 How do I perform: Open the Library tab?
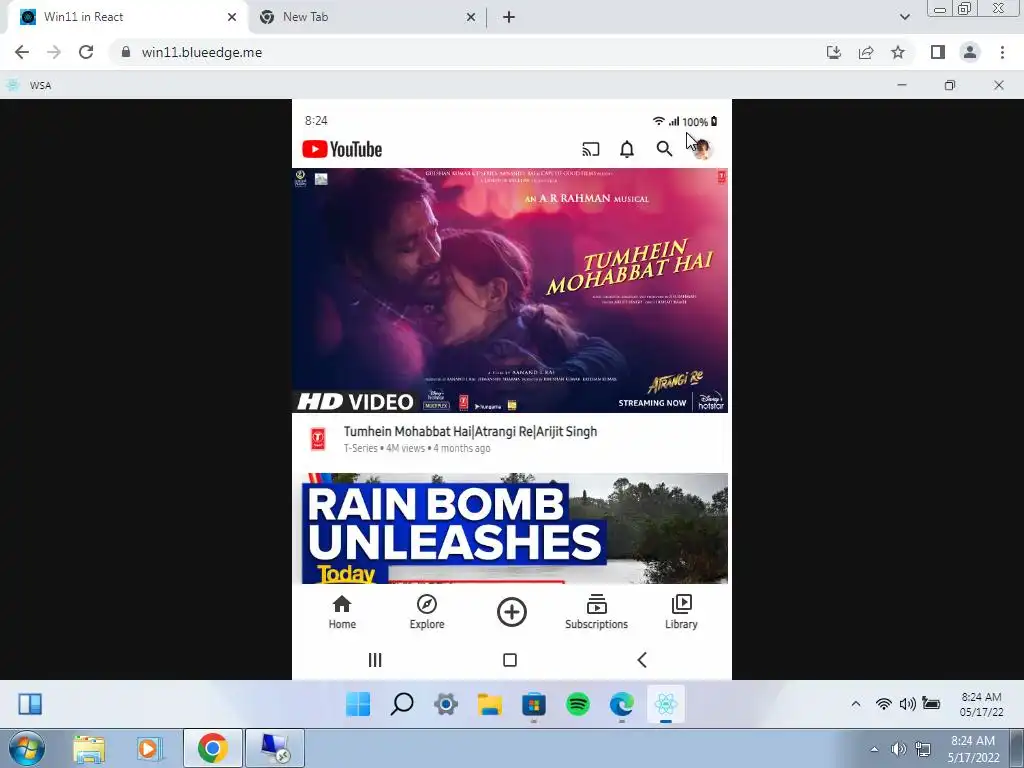(x=681, y=612)
